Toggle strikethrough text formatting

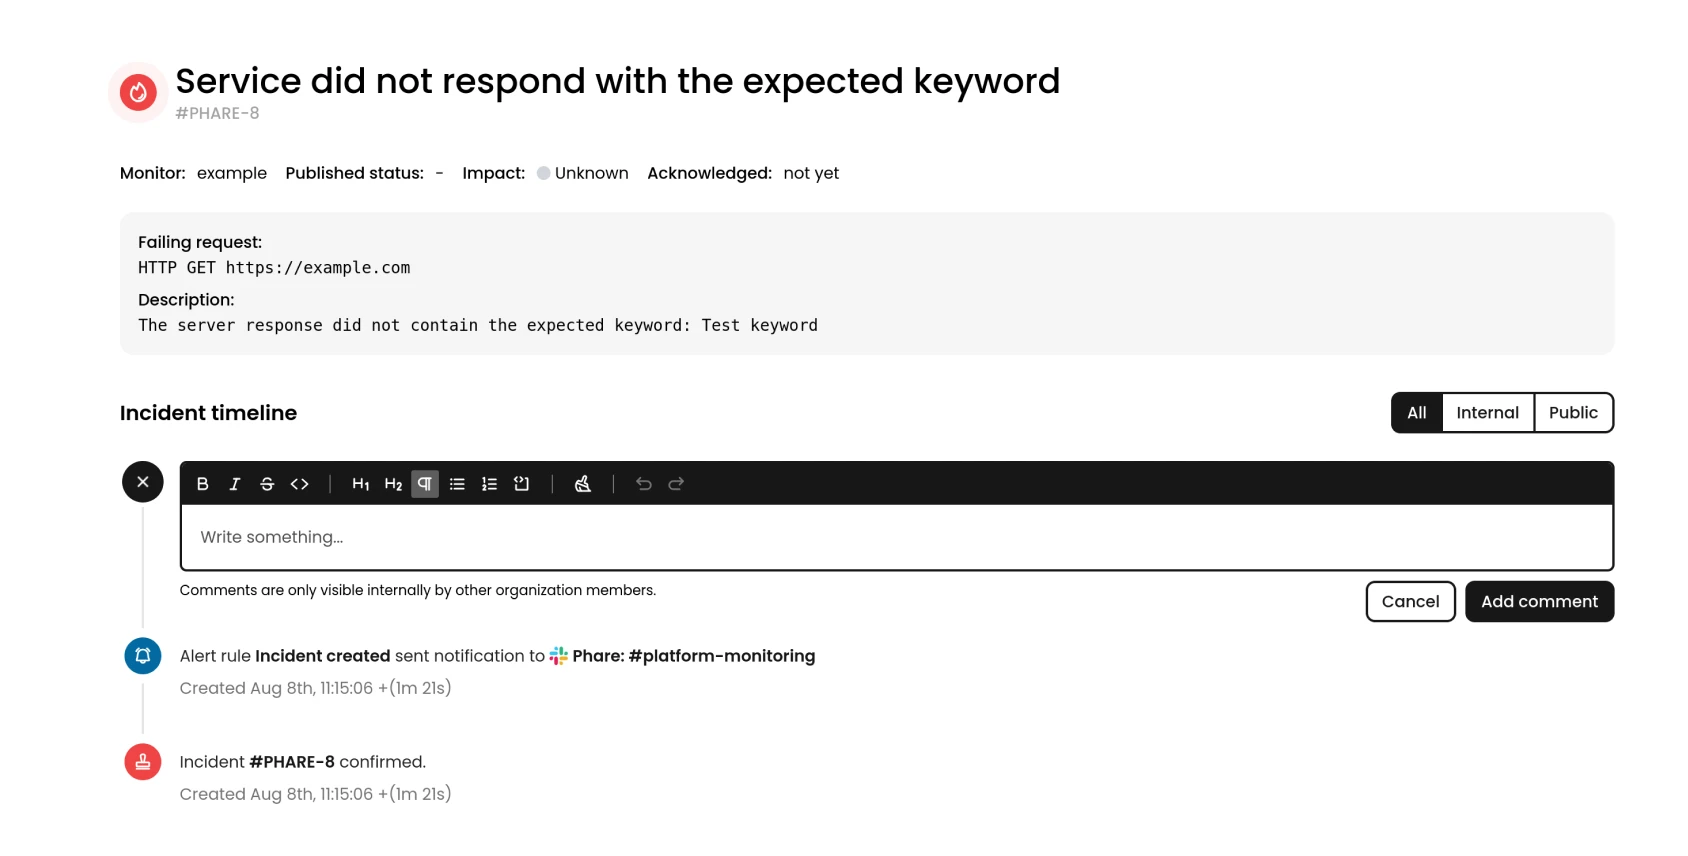(x=267, y=484)
